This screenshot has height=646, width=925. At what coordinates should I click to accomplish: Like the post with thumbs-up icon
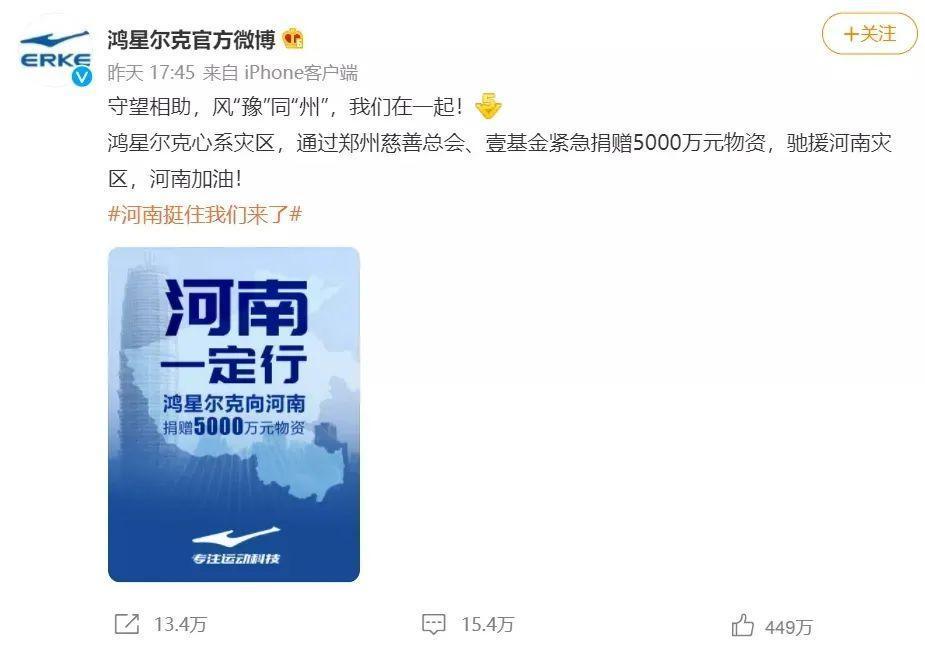(743, 625)
